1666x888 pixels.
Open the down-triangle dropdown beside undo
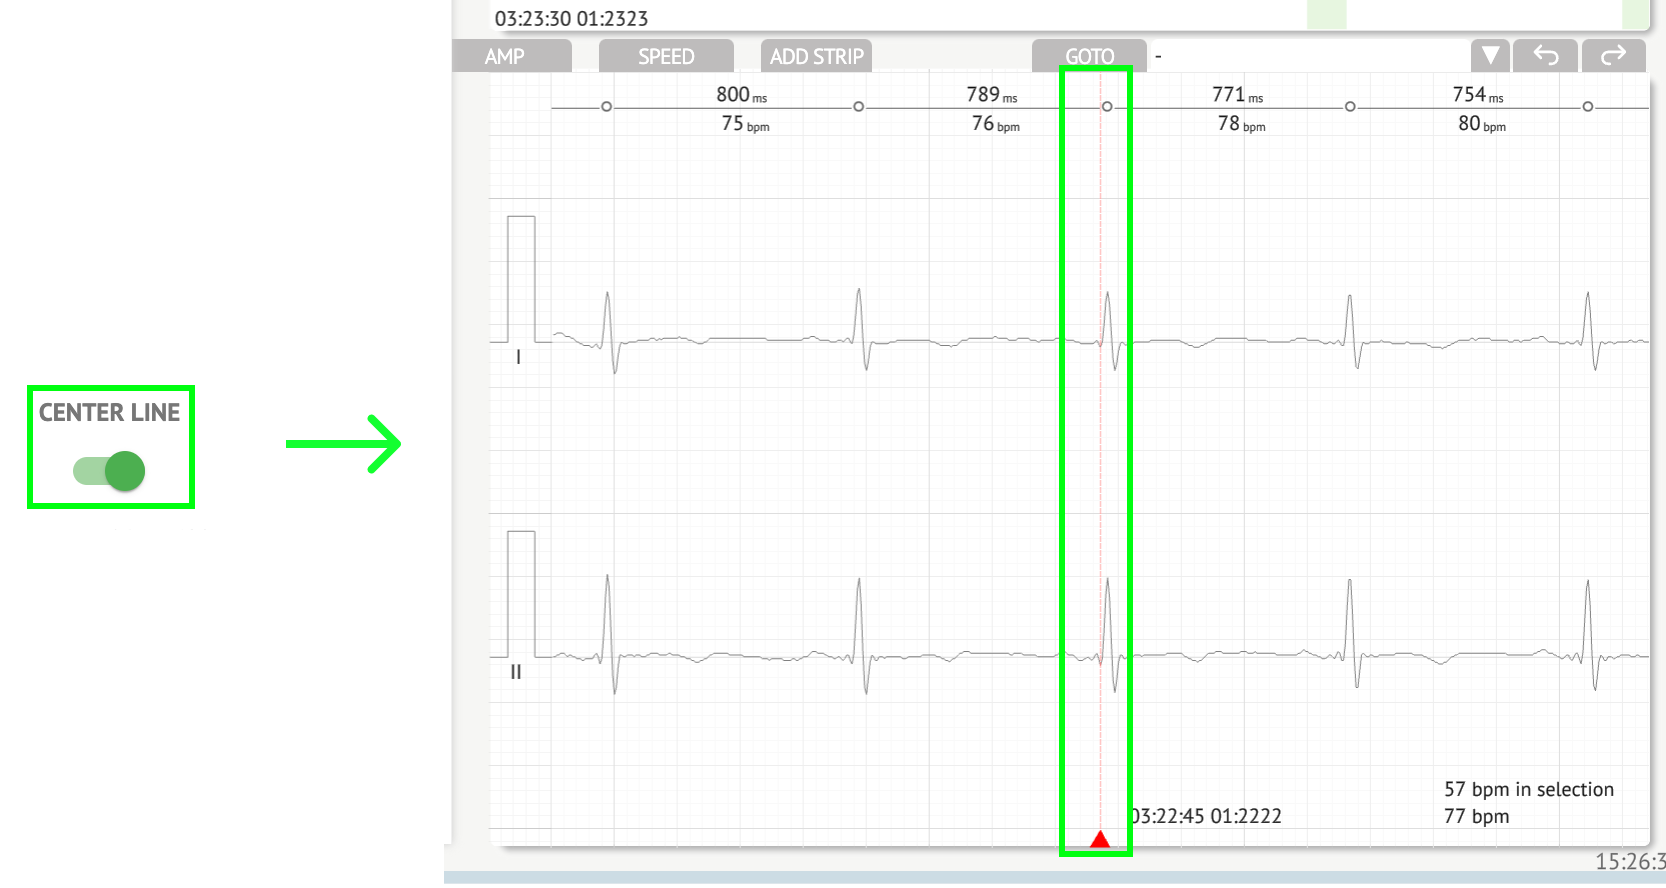(1490, 56)
